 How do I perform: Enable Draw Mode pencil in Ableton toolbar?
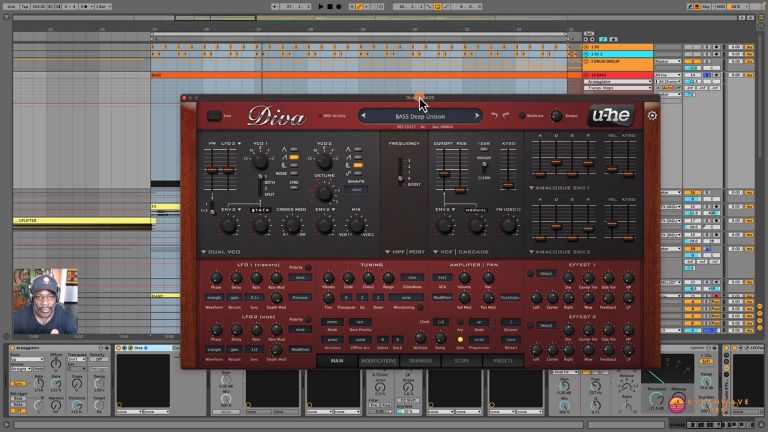click(x=690, y=6)
